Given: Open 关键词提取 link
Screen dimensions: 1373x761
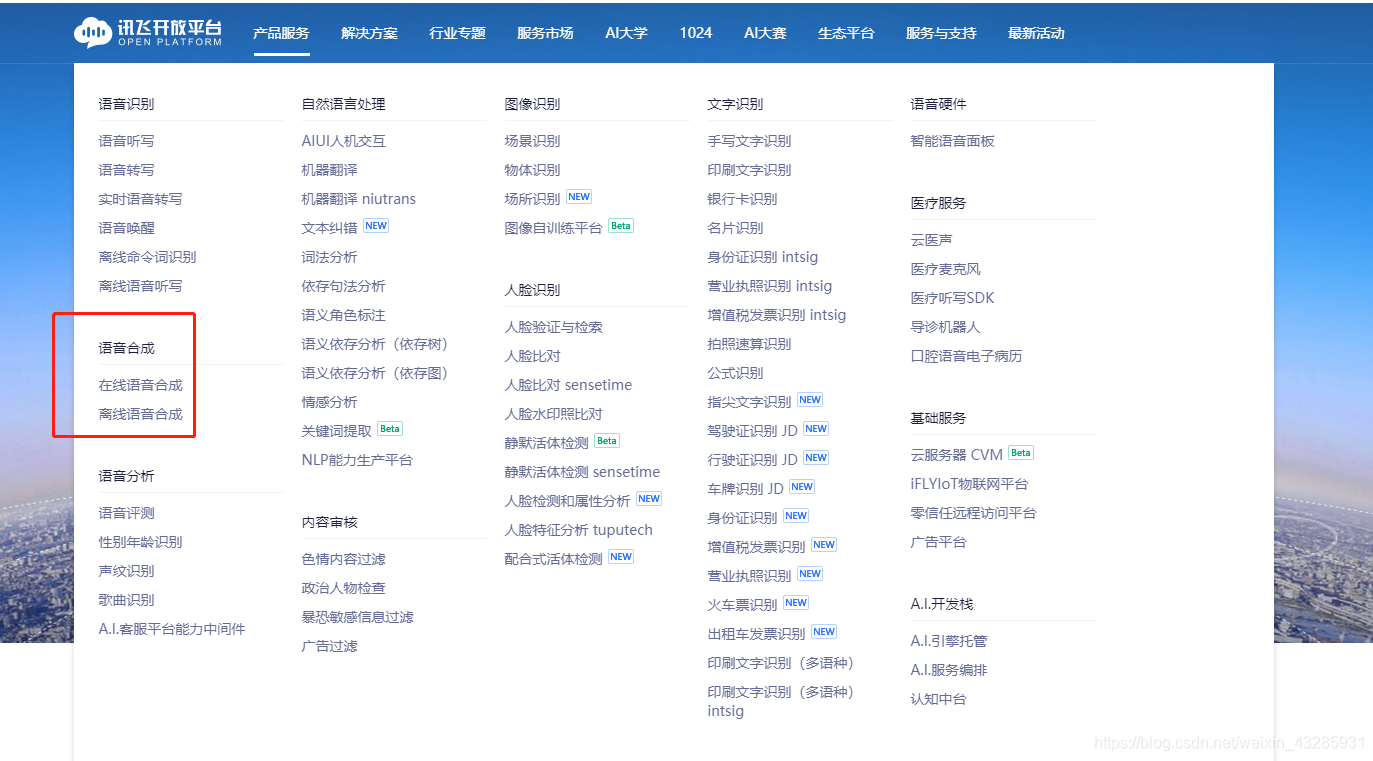Looking at the screenshot, I should click(x=337, y=431).
